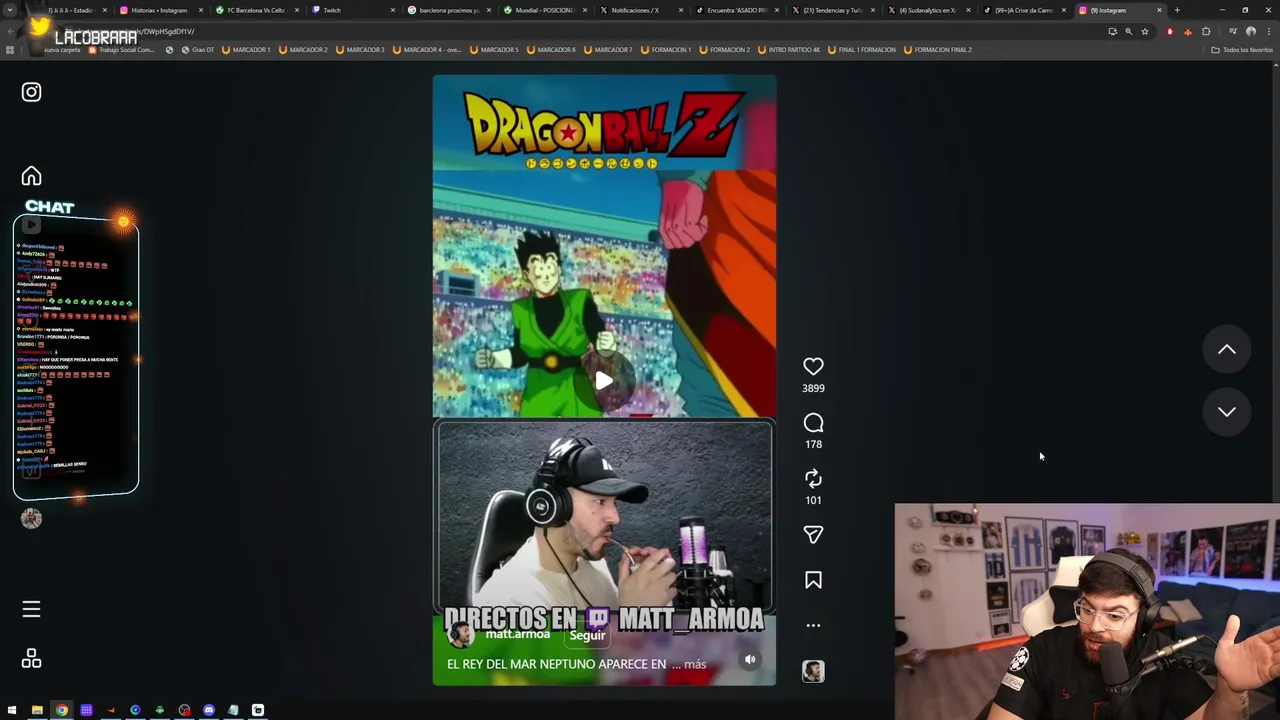The height and width of the screenshot is (720, 1280).
Task: Switch to FC Barcelona Vs Celta tab
Action: (x=255, y=10)
